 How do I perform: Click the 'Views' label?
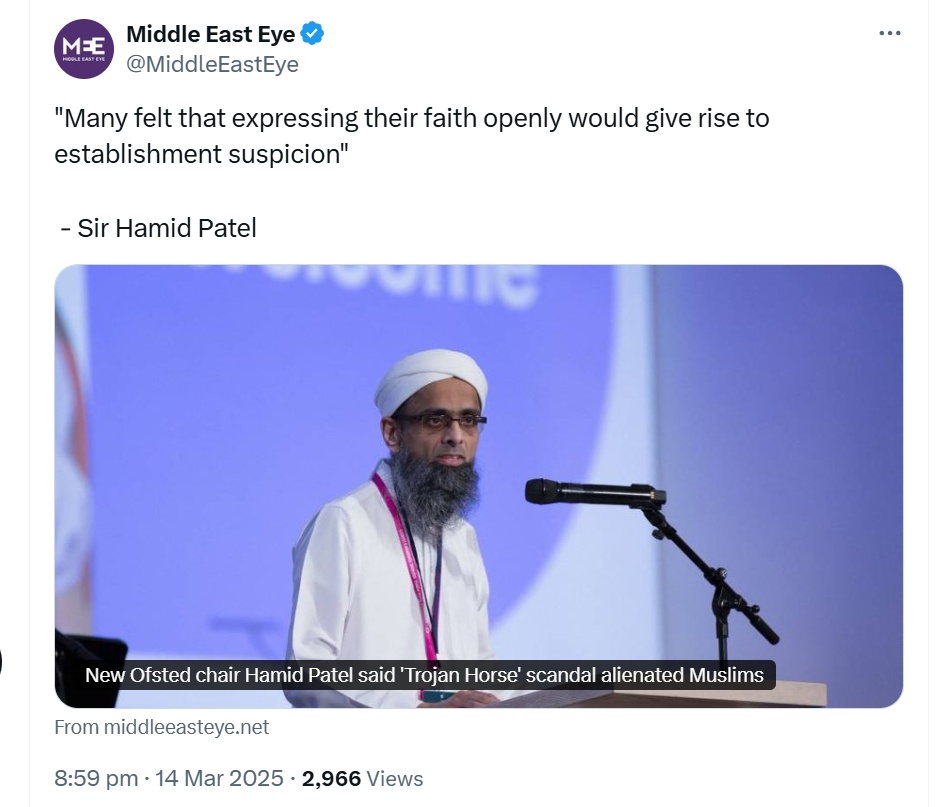395,778
